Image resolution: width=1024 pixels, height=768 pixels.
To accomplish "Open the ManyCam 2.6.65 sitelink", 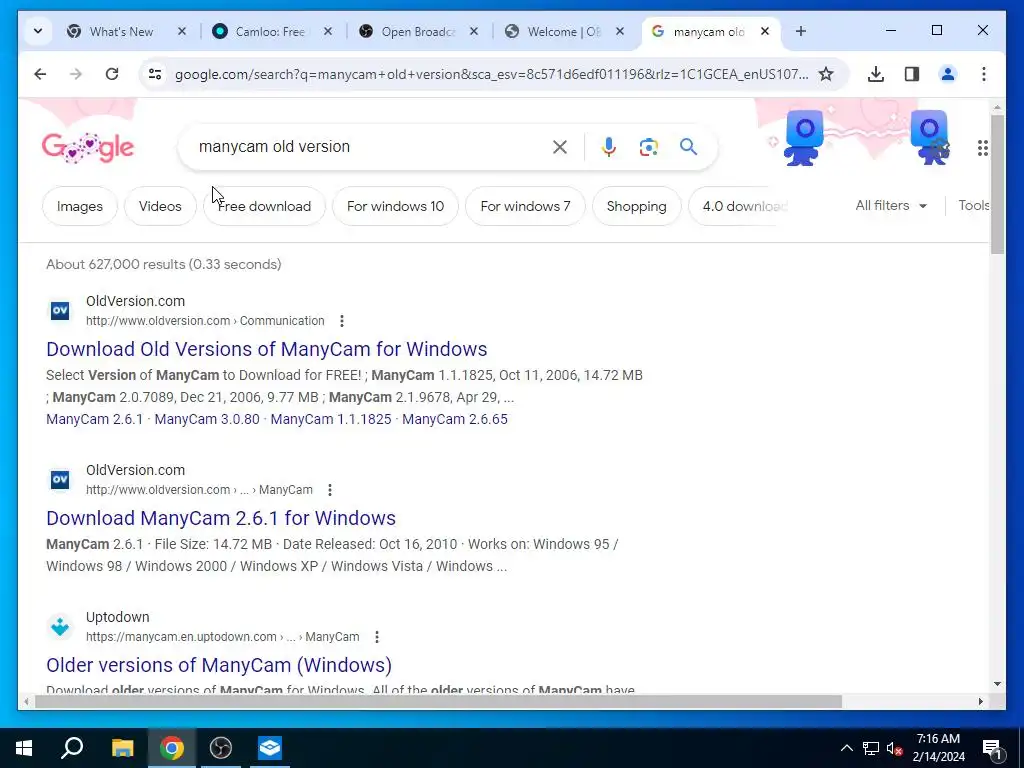I will [455, 419].
